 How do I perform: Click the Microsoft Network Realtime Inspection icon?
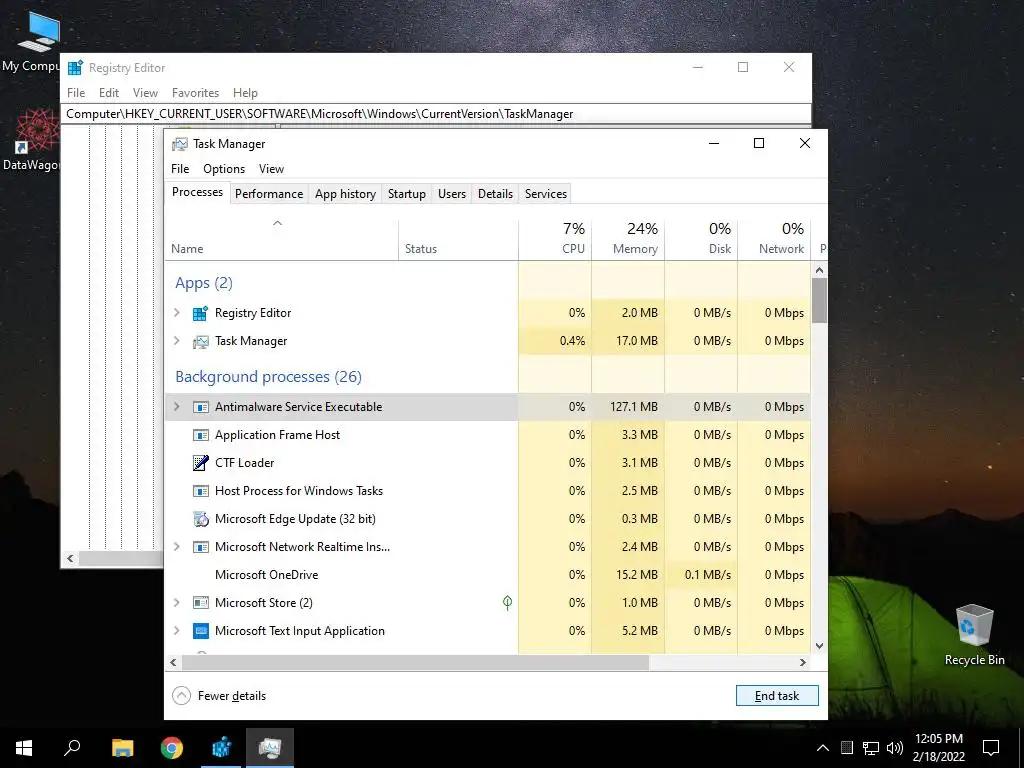(200, 547)
